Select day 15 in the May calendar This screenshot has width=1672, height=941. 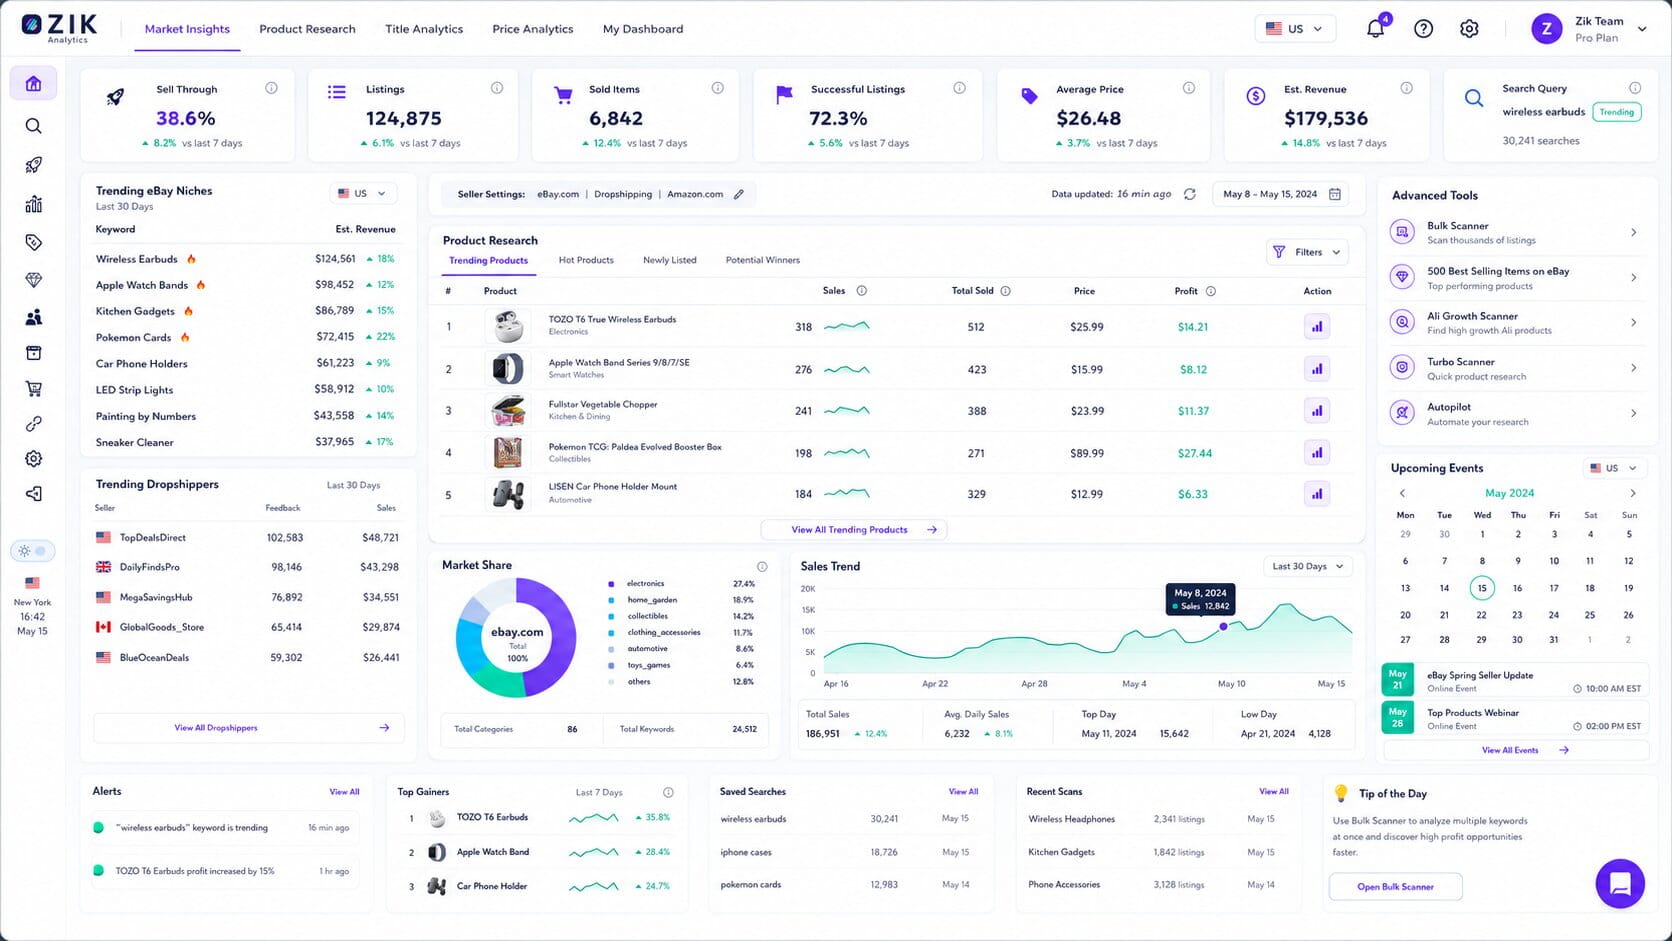tap(1482, 588)
